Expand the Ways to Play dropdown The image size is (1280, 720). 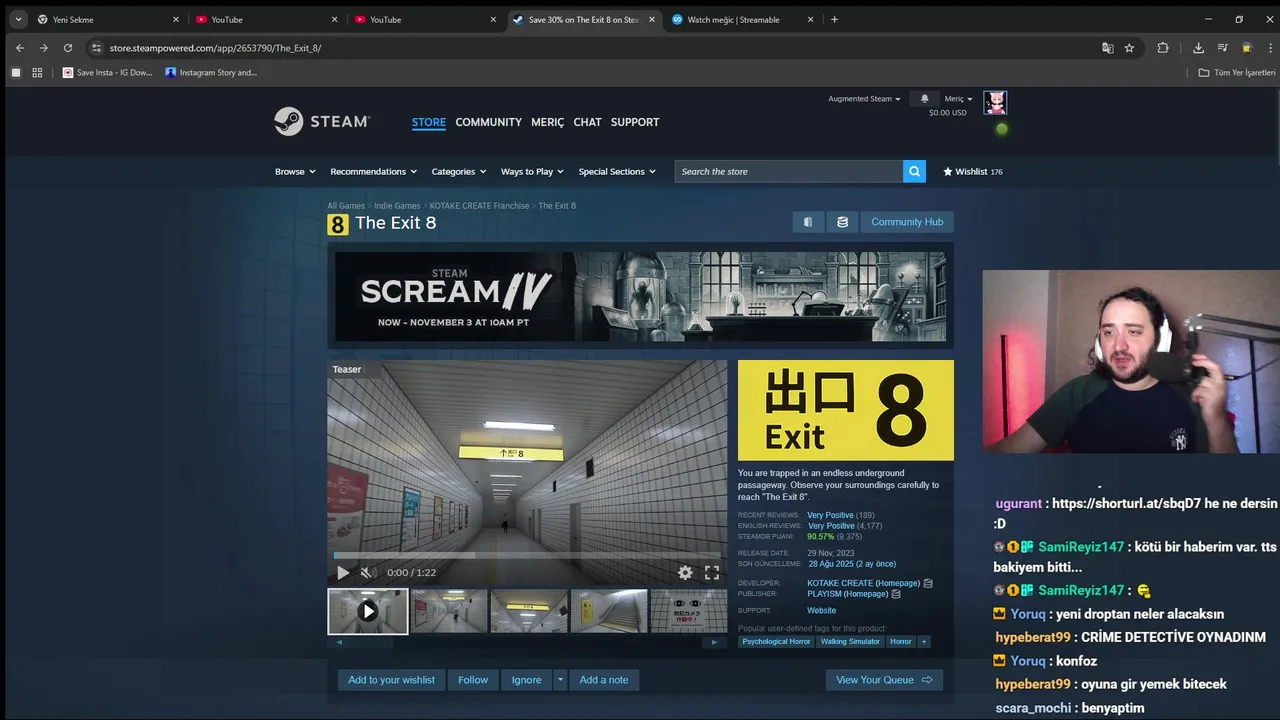(x=533, y=171)
